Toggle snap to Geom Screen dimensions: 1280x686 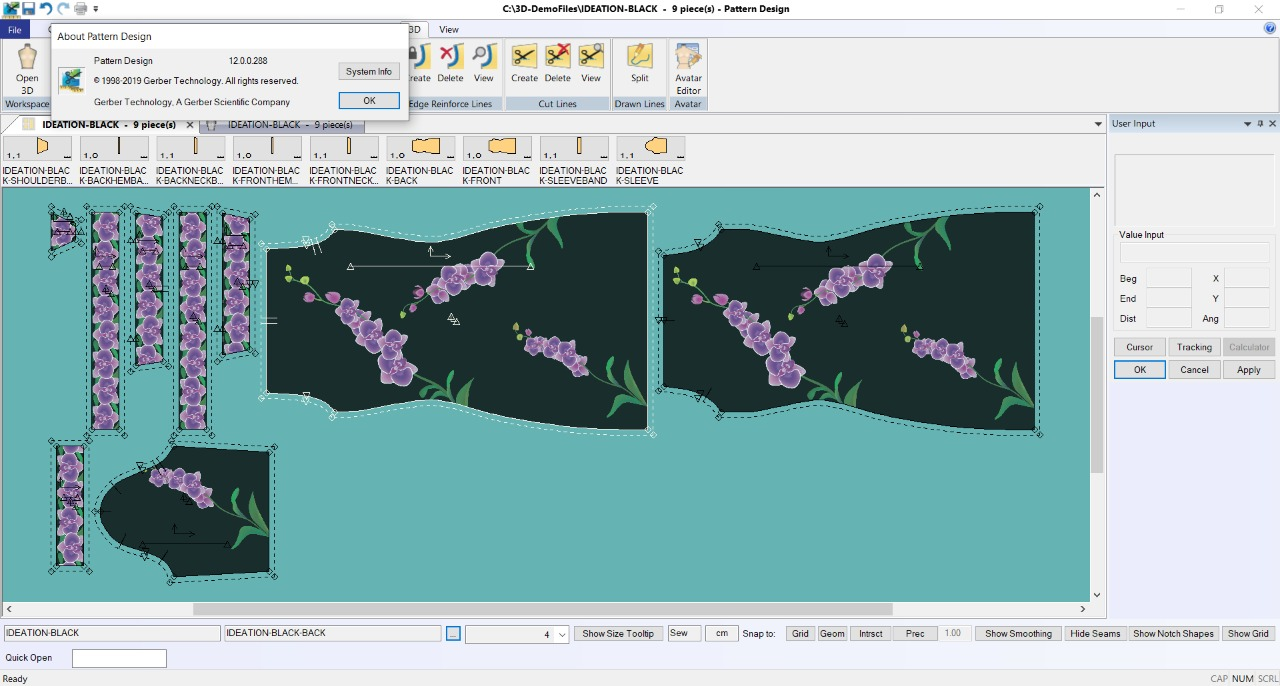tap(832, 634)
